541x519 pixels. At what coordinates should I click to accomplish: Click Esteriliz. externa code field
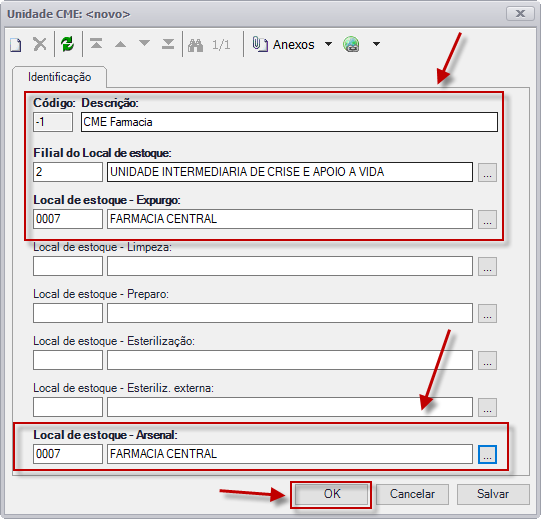[x=68, y=407]
